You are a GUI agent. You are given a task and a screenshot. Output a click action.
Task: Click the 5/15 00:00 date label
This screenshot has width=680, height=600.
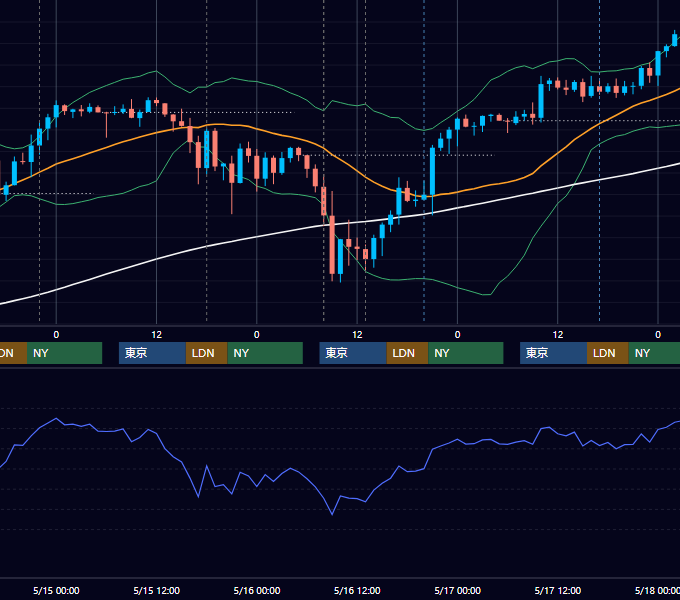pos(56,590)
